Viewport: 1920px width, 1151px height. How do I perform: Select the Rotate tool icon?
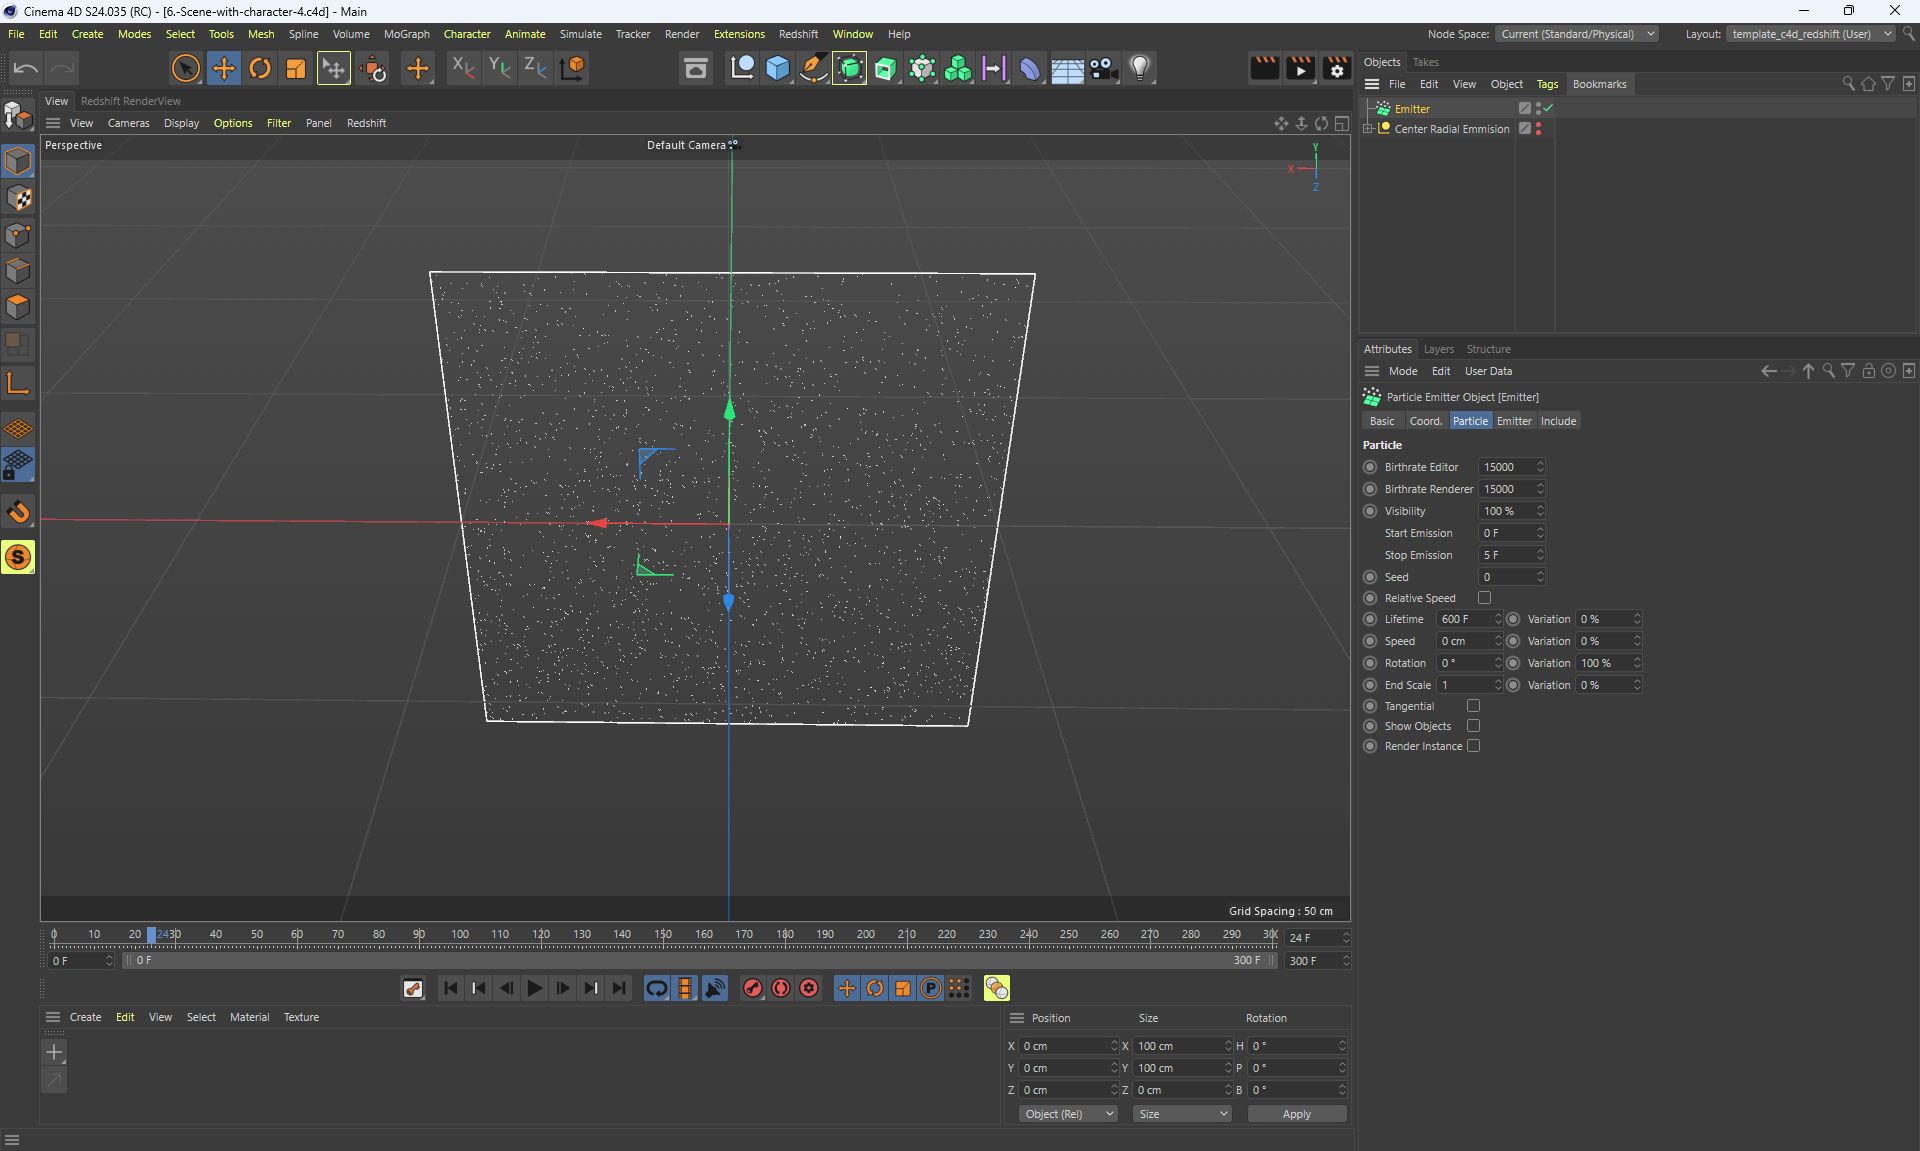coord(260,68)
